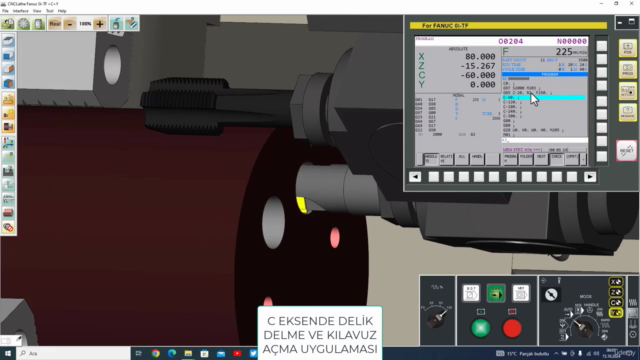The height and width of the screenshot is (360, 640).
Task: Click the Real speed button
Action: (x=55, y=24)
